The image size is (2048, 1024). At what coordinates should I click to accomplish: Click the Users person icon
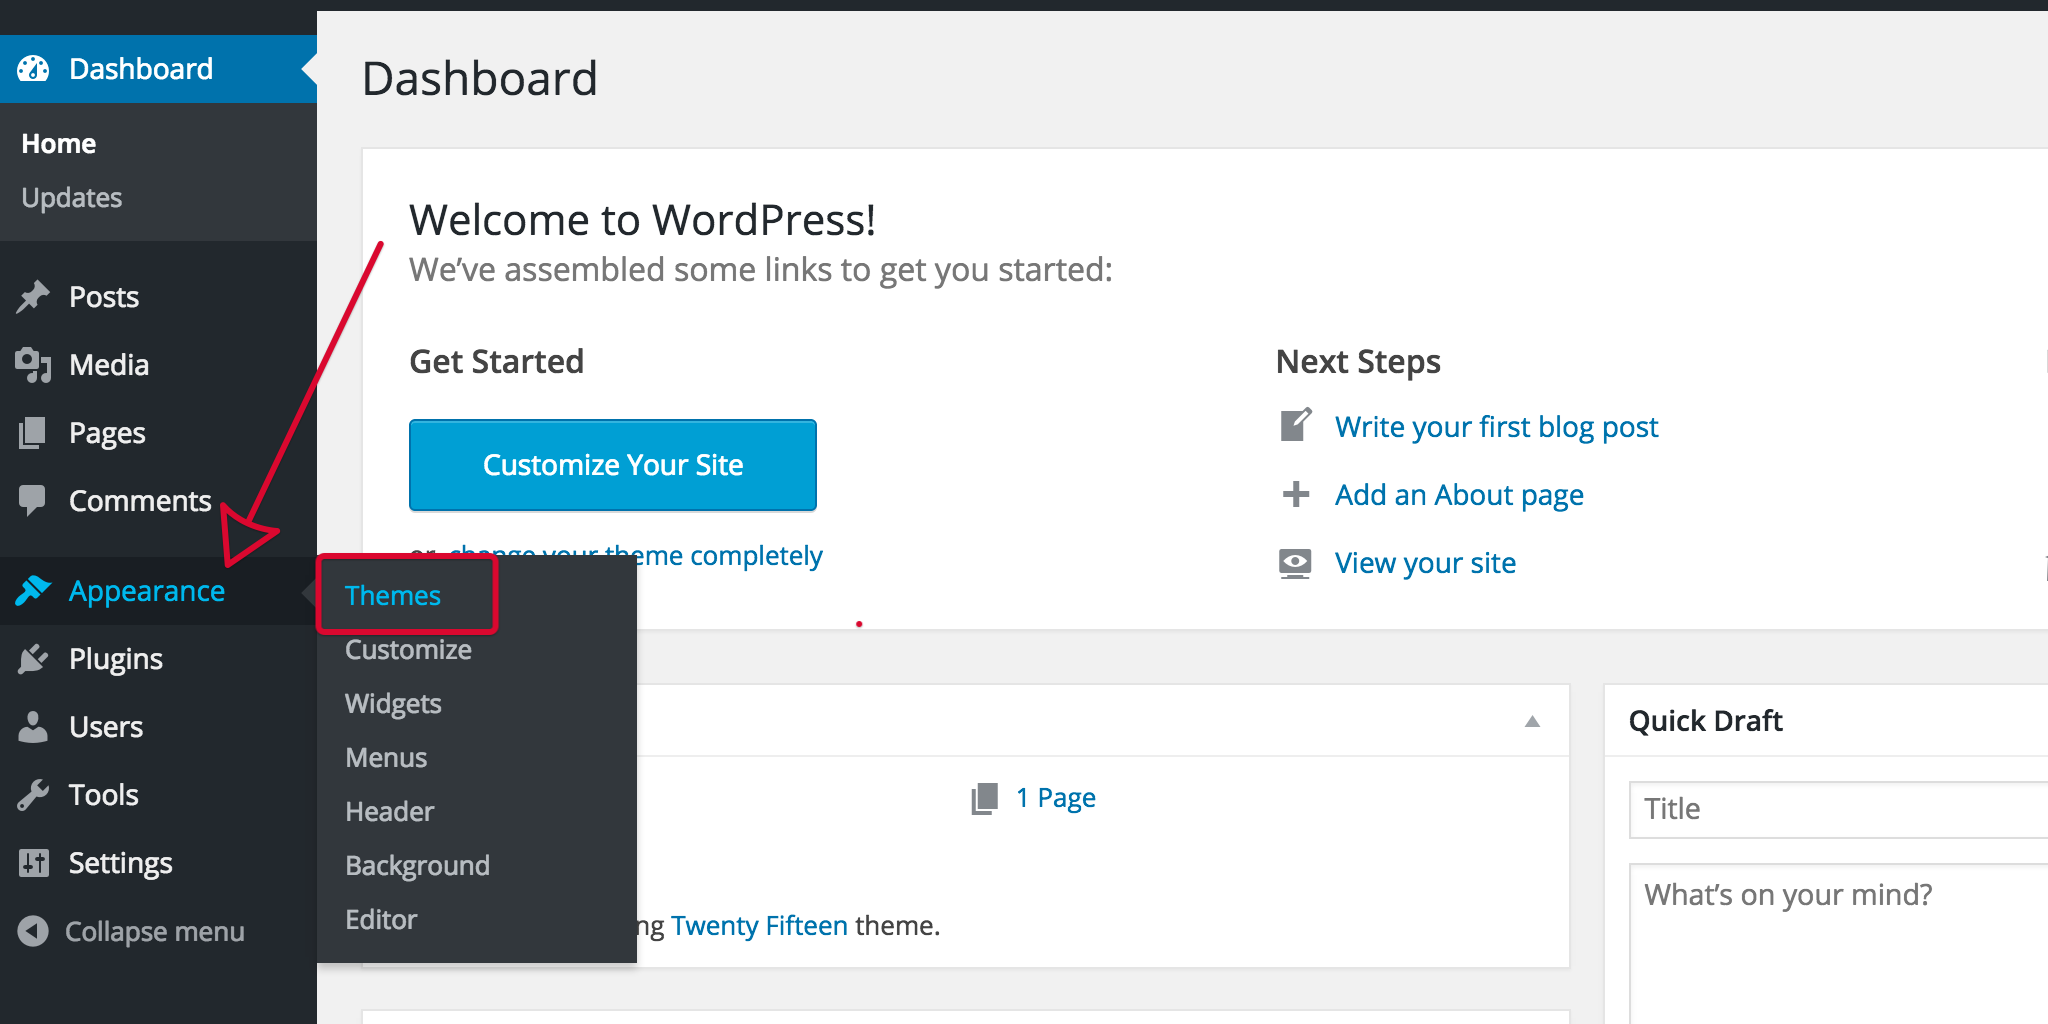point(33,726)
